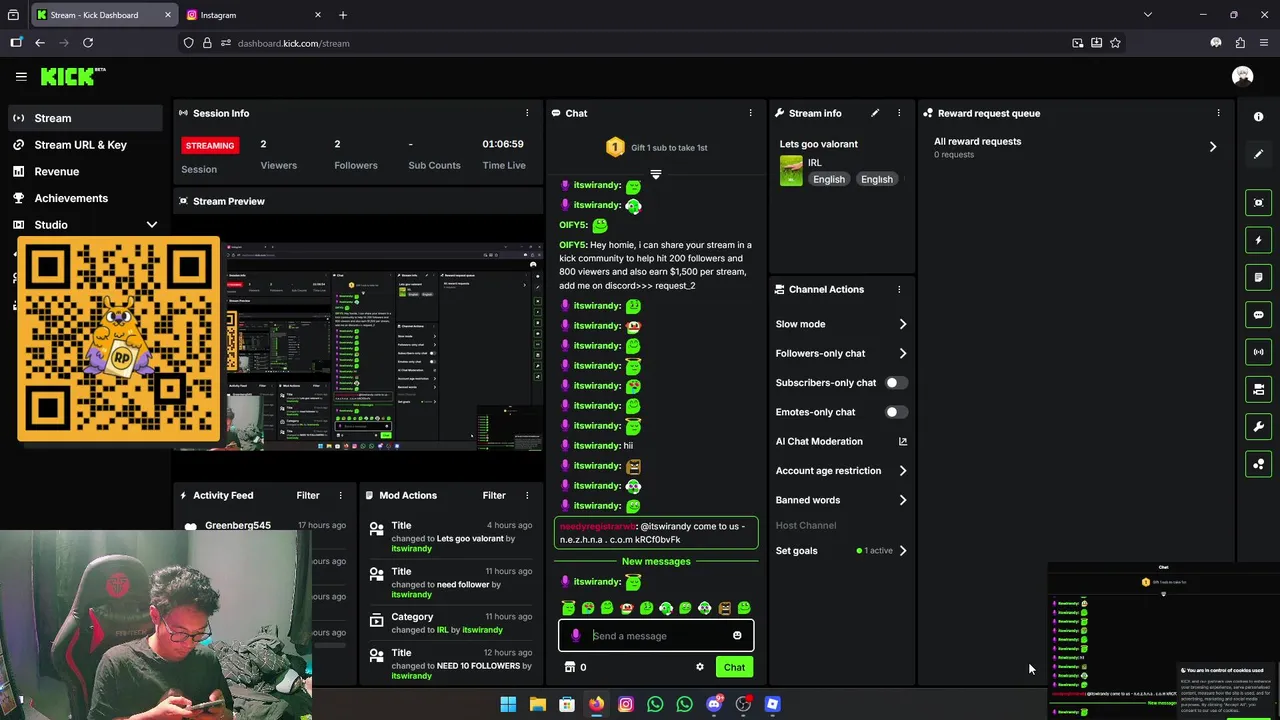The width and height of the screenshot is (1280, 720).
Task: Open All reward requests chevron
Action: point(1213,147)
